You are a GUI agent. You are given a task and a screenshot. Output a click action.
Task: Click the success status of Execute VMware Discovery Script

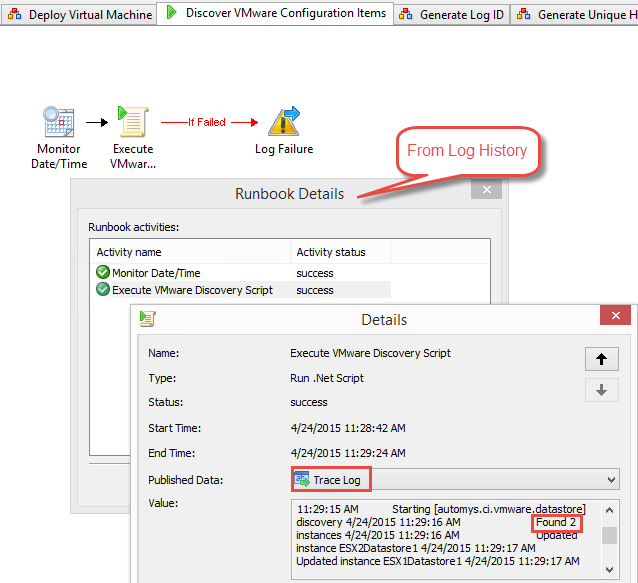coord(315,290)
